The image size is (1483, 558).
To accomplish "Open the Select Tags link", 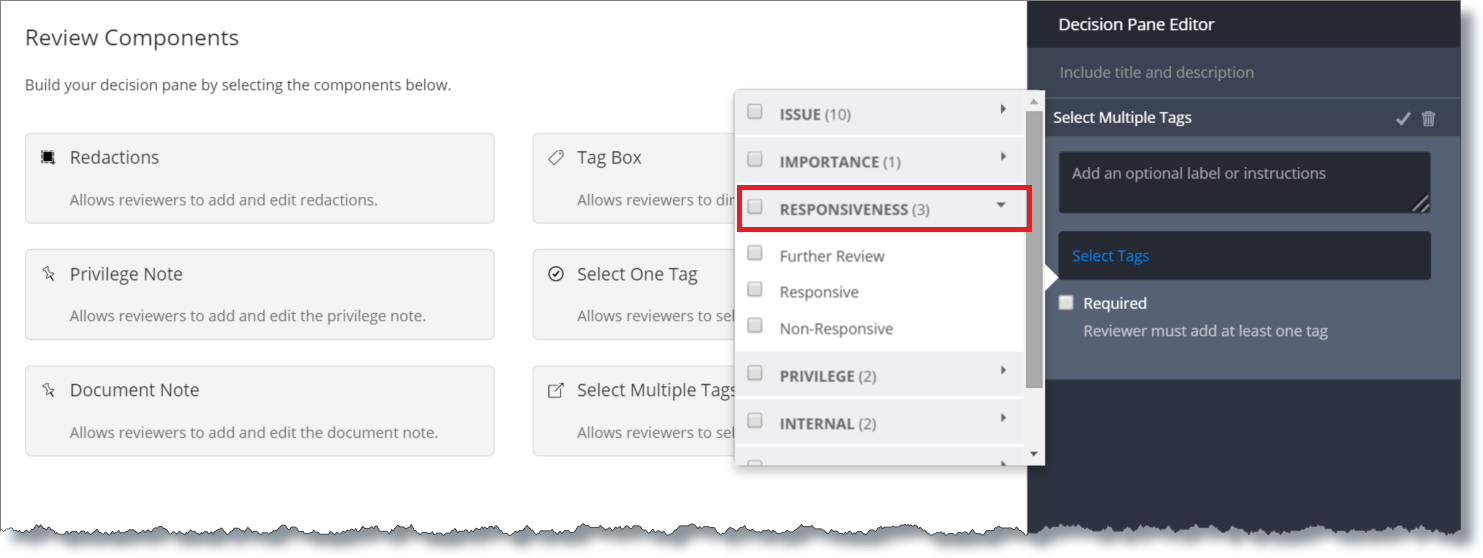I will (1110, 256).
